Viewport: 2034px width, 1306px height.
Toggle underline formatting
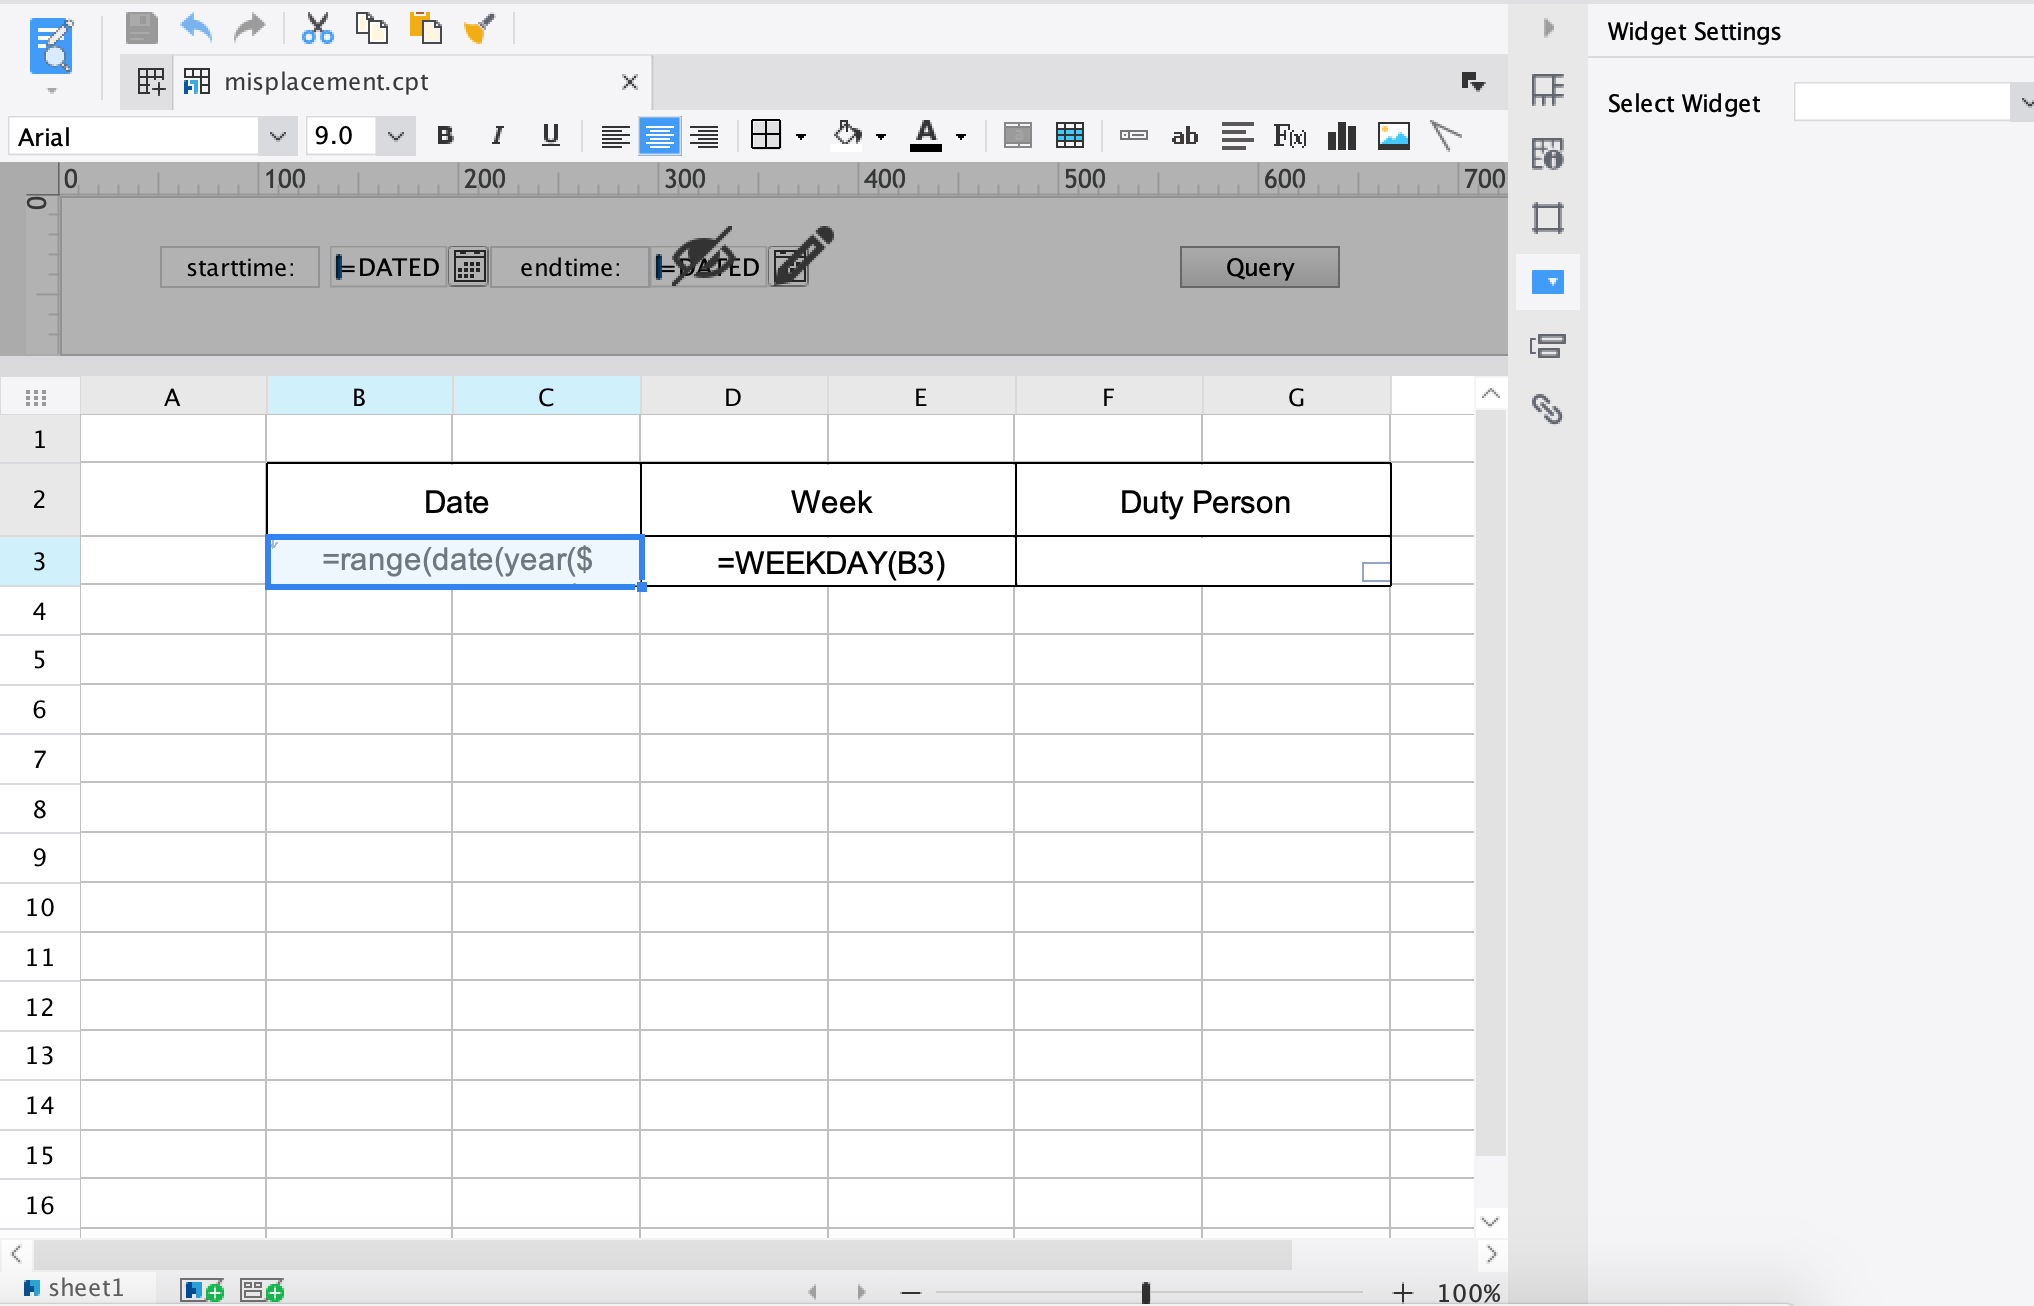549,136
